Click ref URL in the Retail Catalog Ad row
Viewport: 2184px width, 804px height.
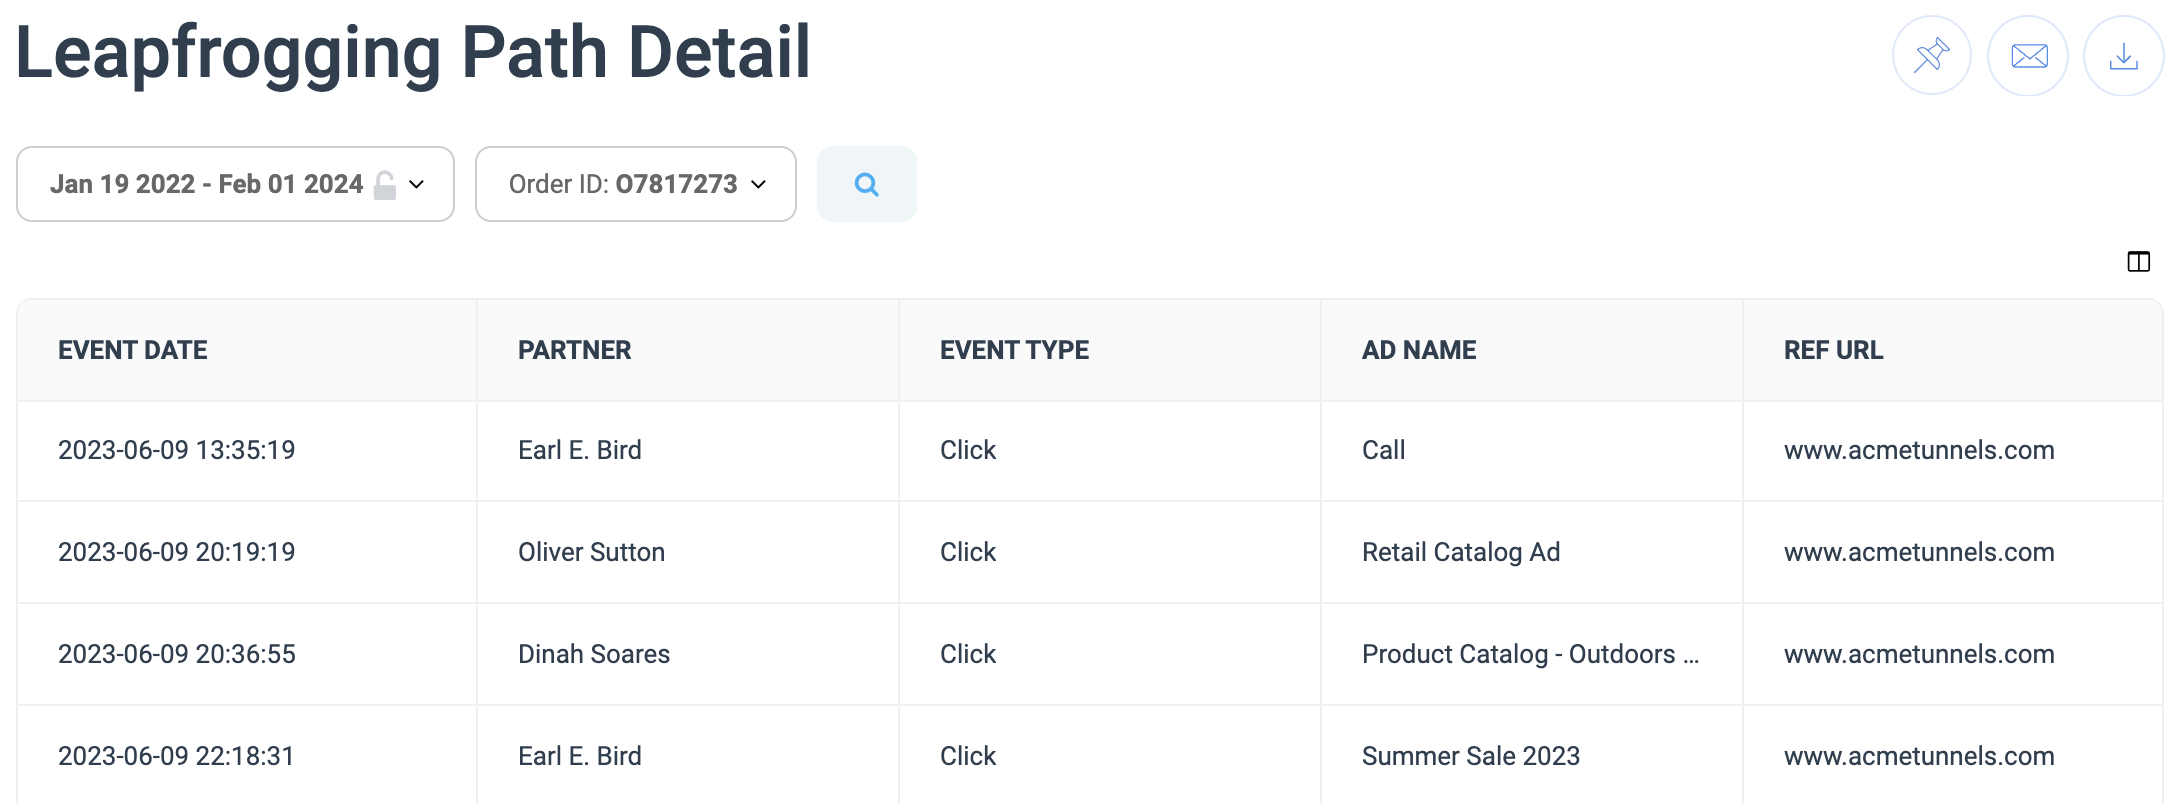click(1919, 552)
